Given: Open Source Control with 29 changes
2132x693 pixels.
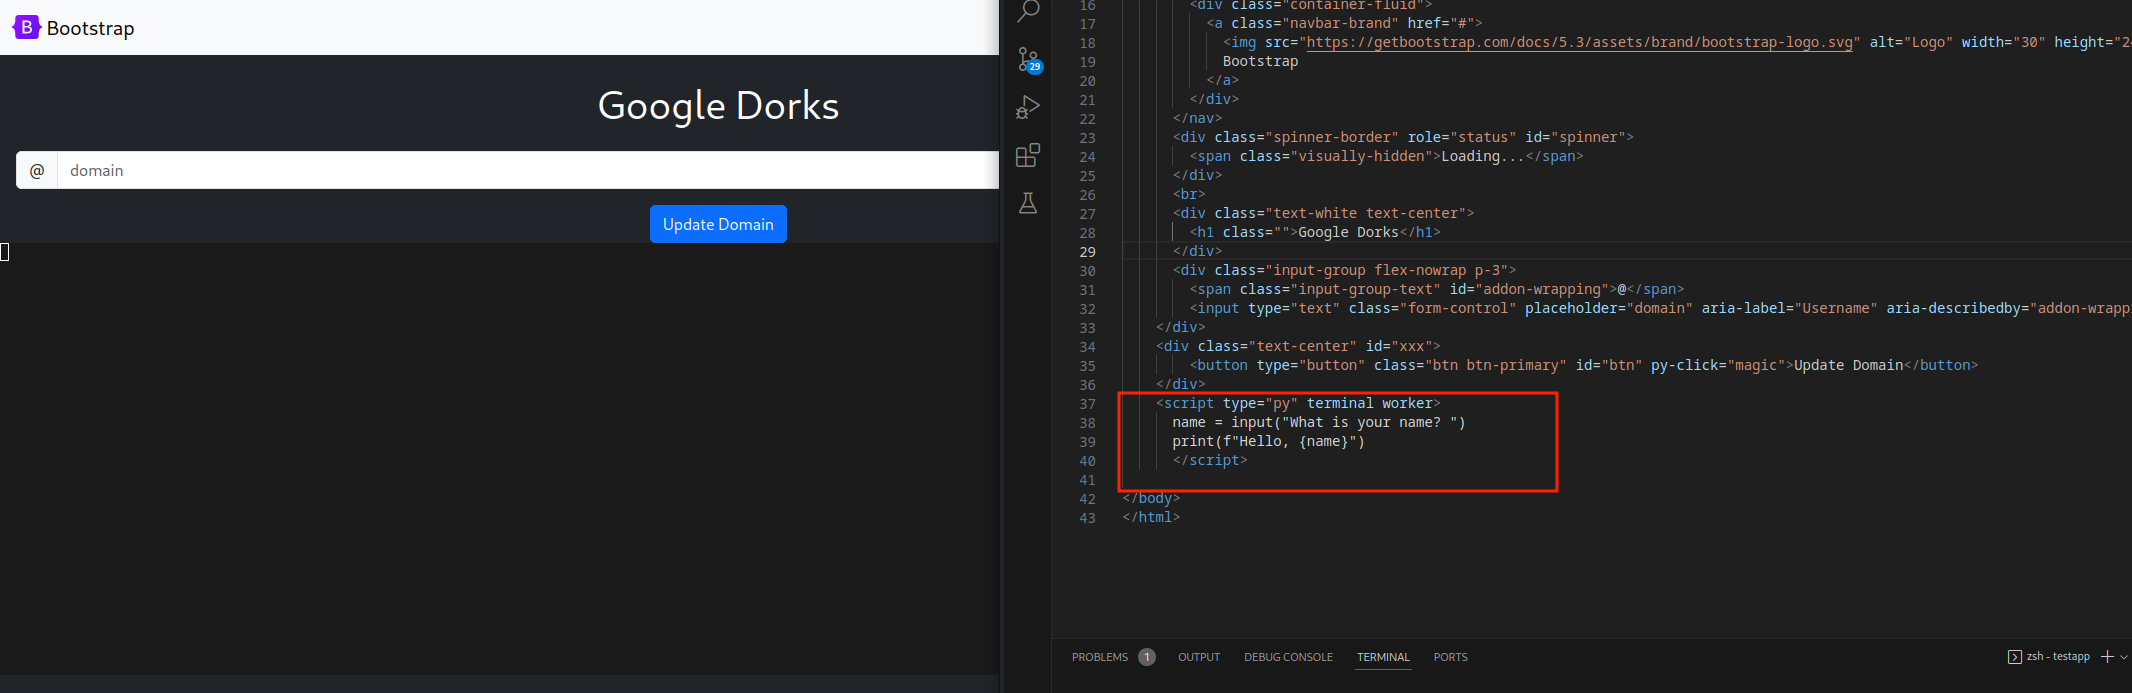Looking at the screenshot, I should click(1027, 59).
